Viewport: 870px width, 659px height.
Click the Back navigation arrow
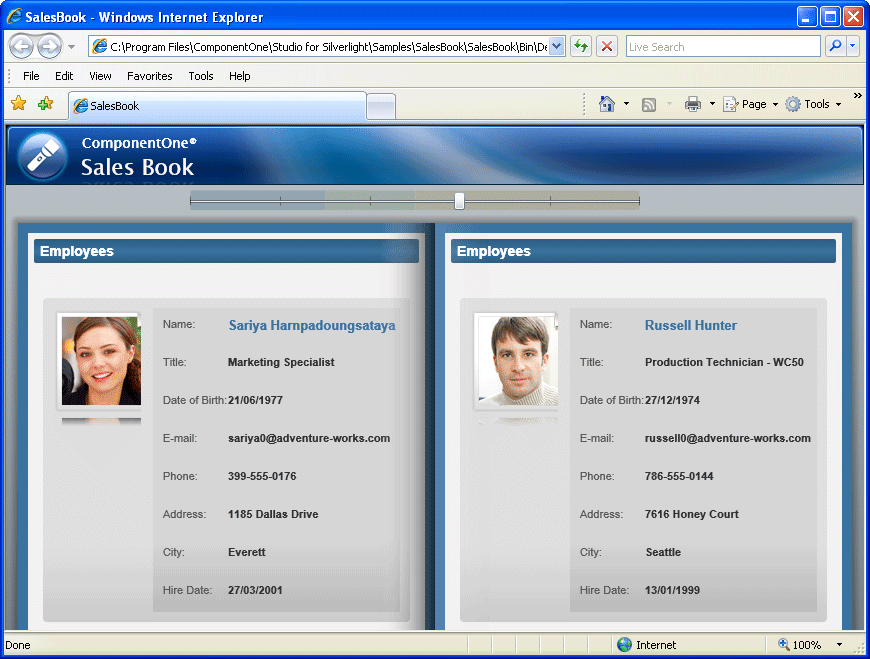coord(20,46)
